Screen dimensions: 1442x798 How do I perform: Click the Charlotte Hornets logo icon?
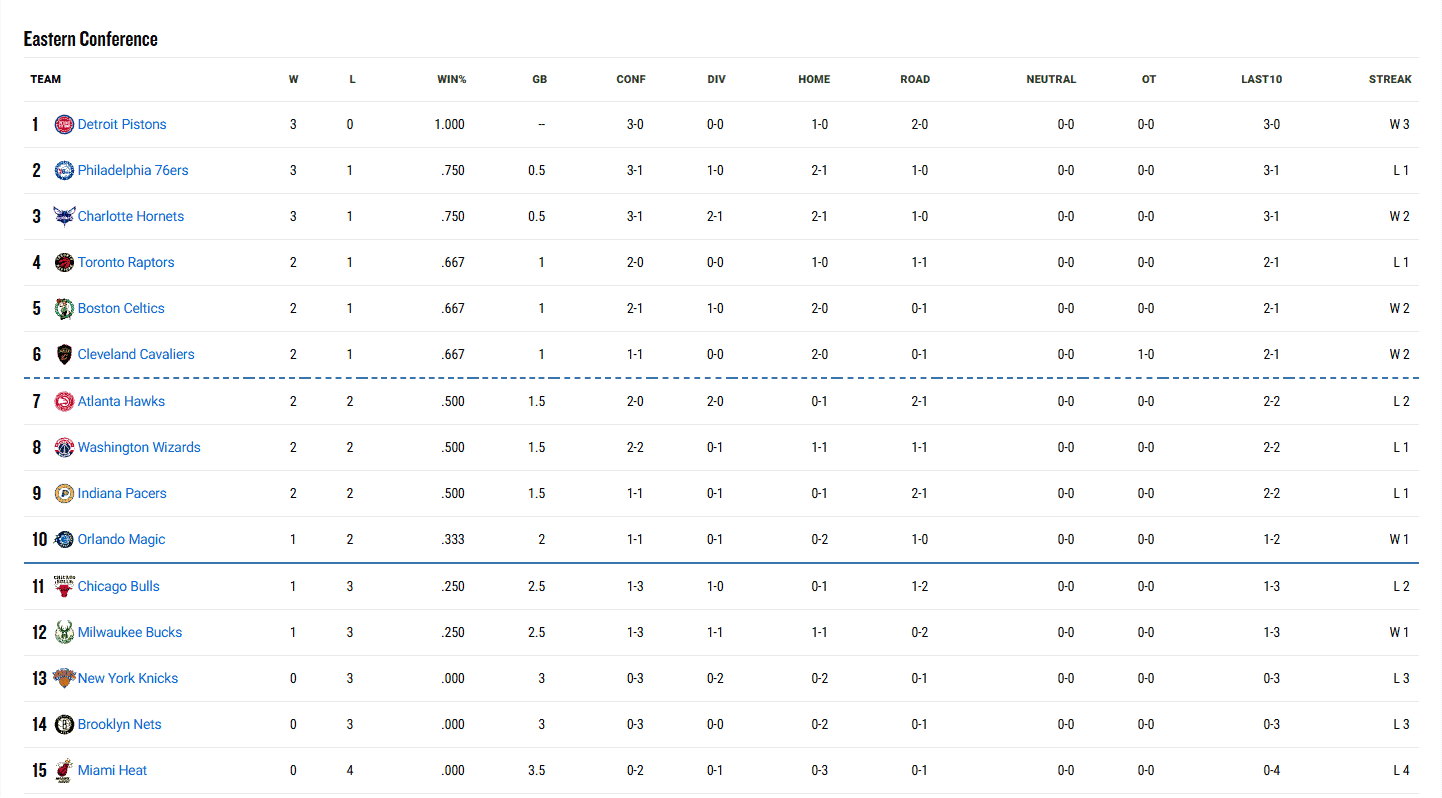64,217
